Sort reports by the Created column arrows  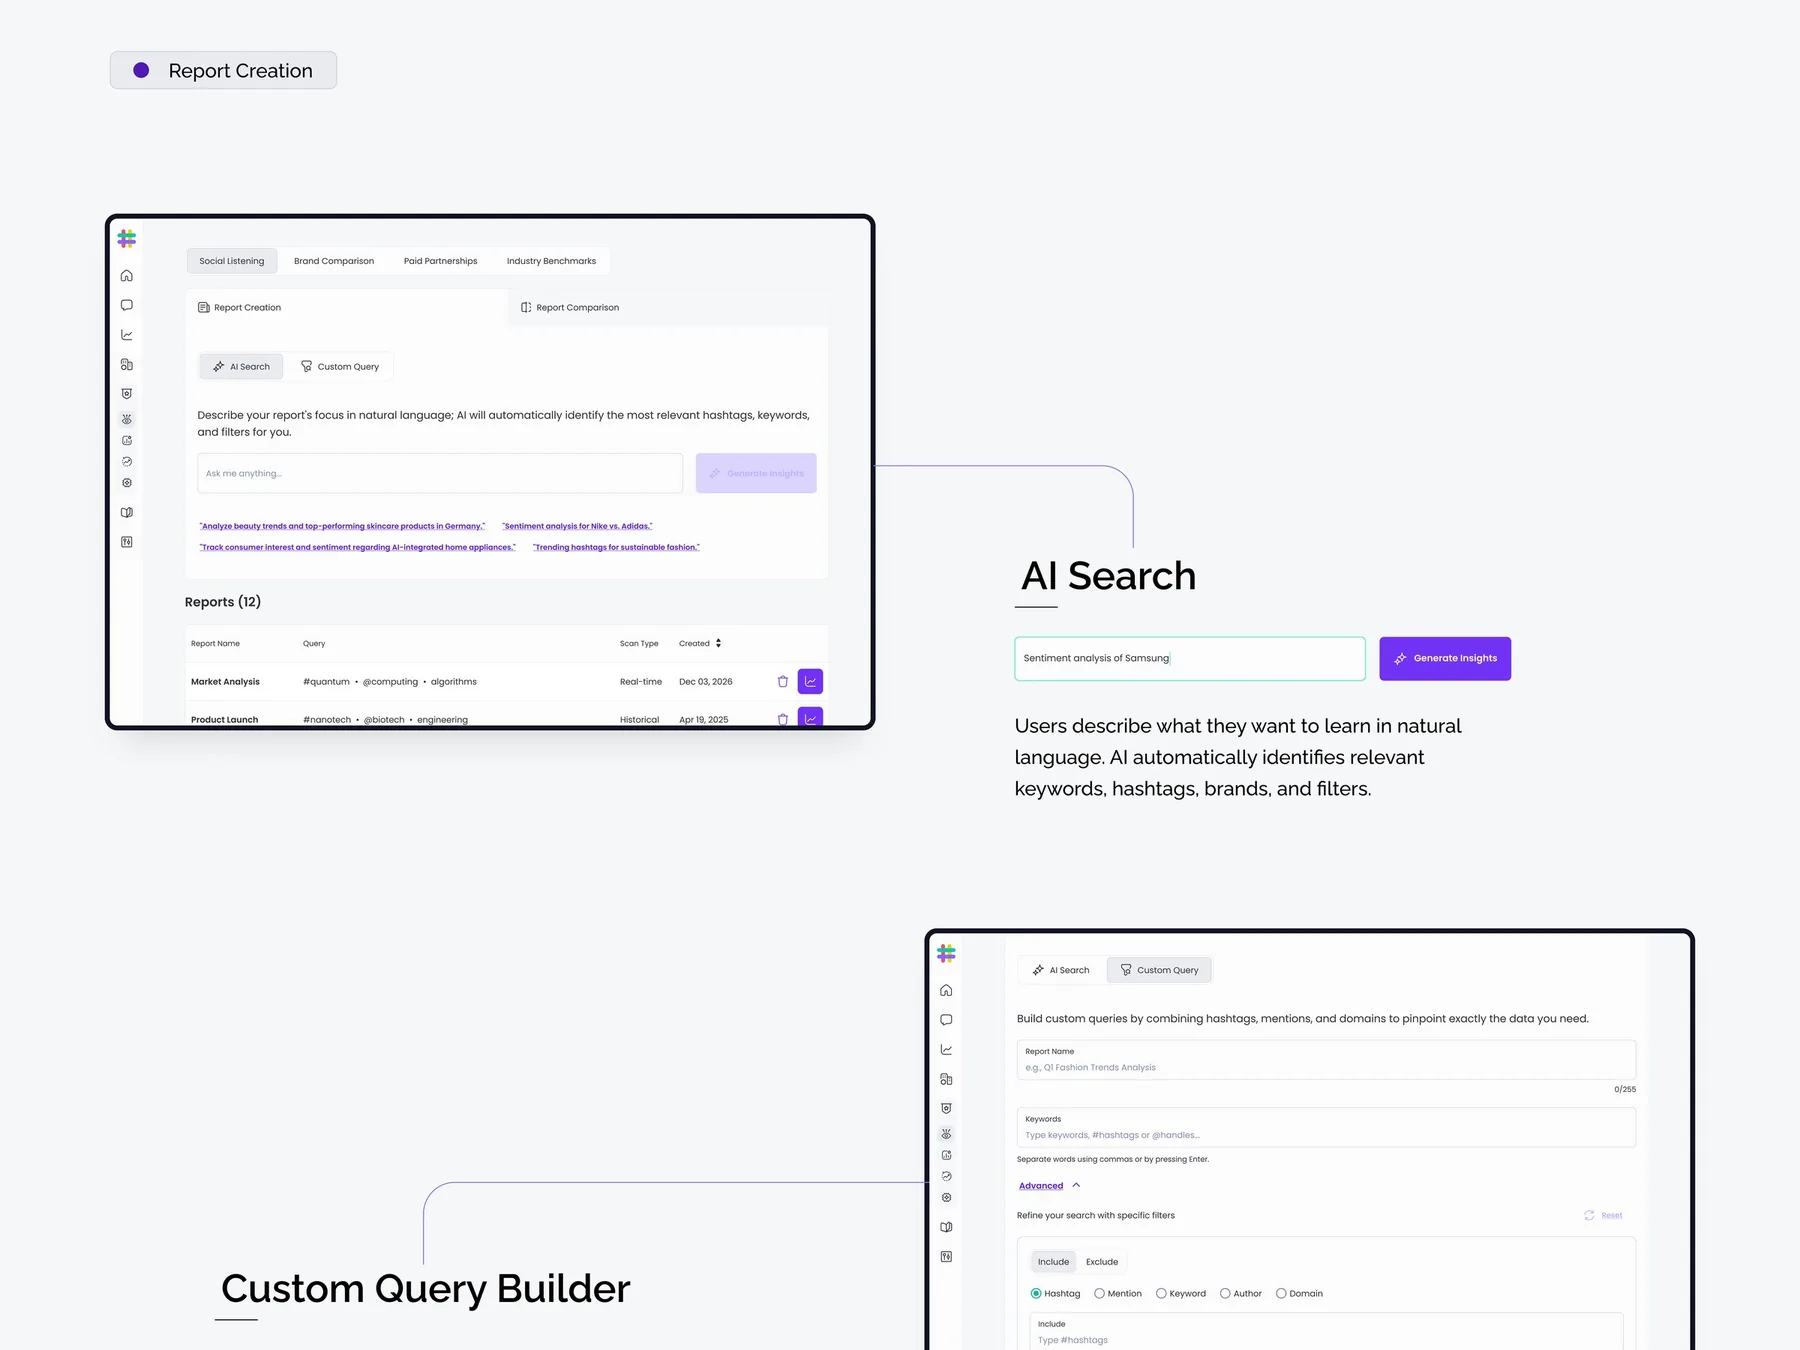point(718,643)
